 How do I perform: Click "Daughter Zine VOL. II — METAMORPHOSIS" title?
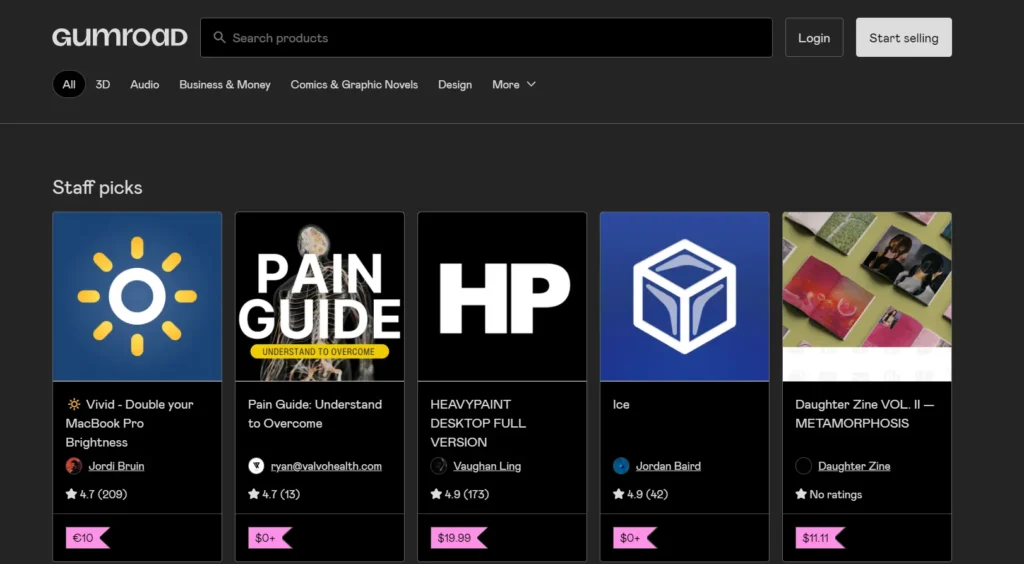(x=865, y=414)
